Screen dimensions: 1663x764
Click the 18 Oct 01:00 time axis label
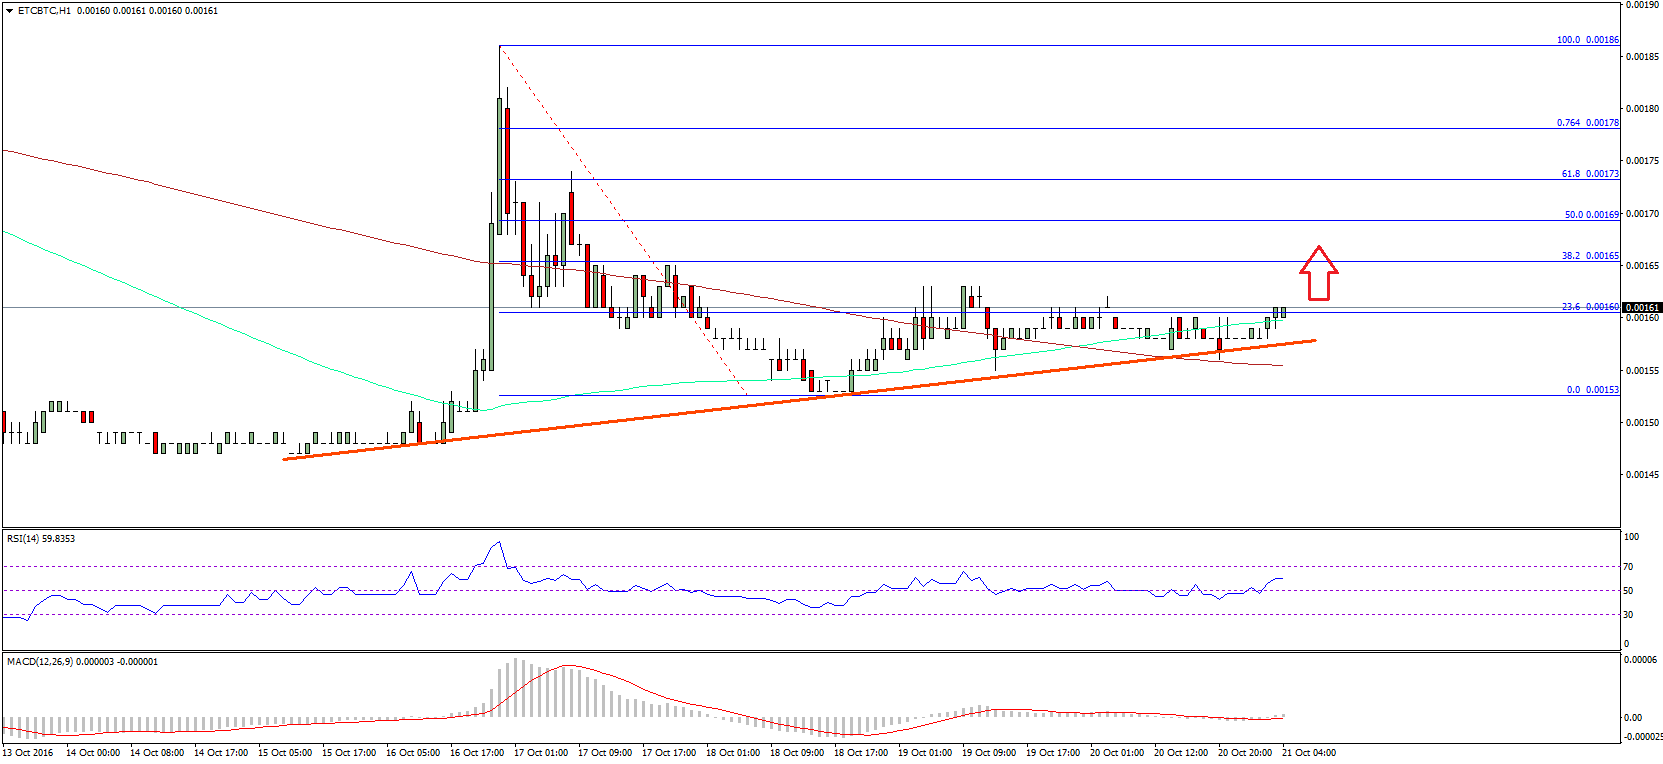pos(733,753)
